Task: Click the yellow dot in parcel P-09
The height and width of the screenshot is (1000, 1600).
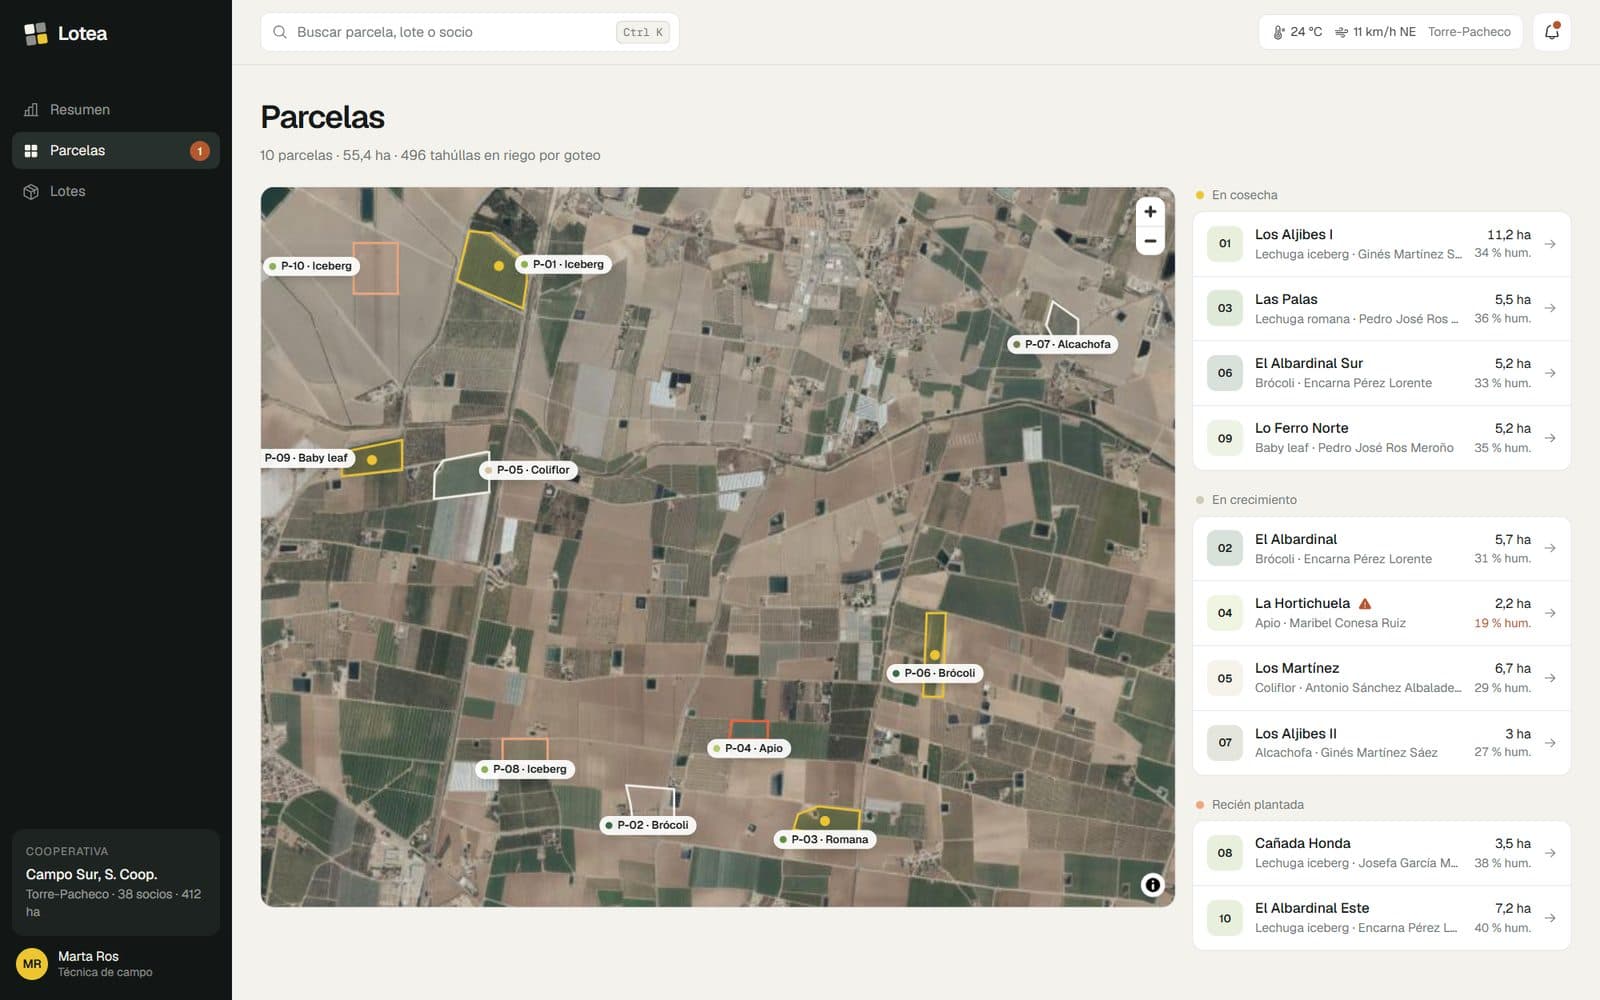Action: (x=372, y=460)
